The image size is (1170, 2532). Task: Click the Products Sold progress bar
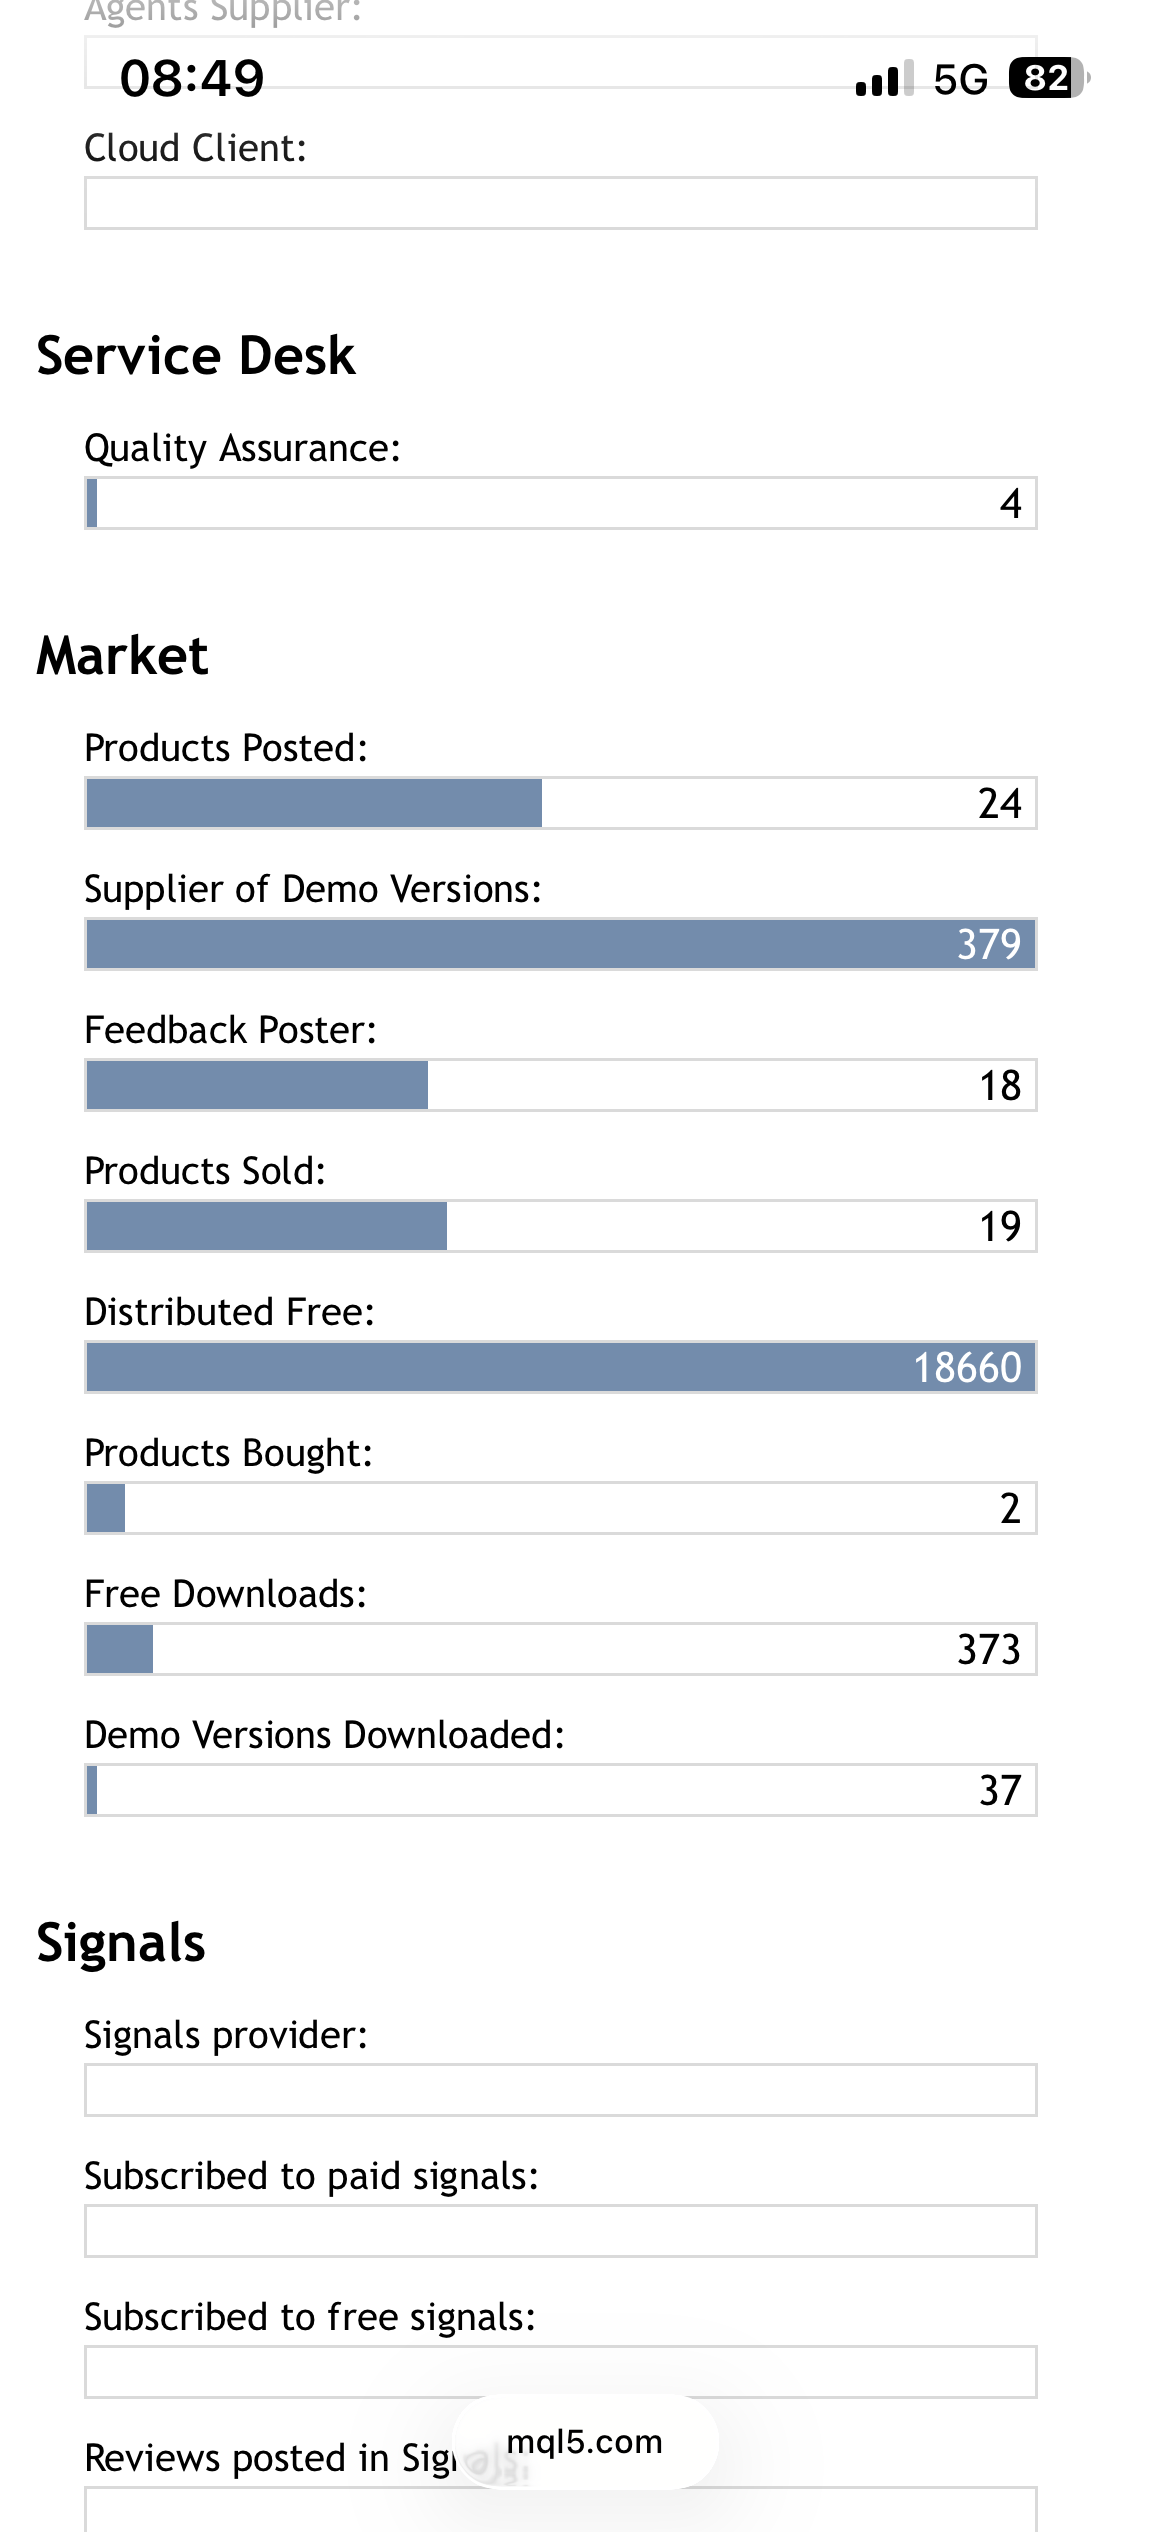[x=560, y=1226]
